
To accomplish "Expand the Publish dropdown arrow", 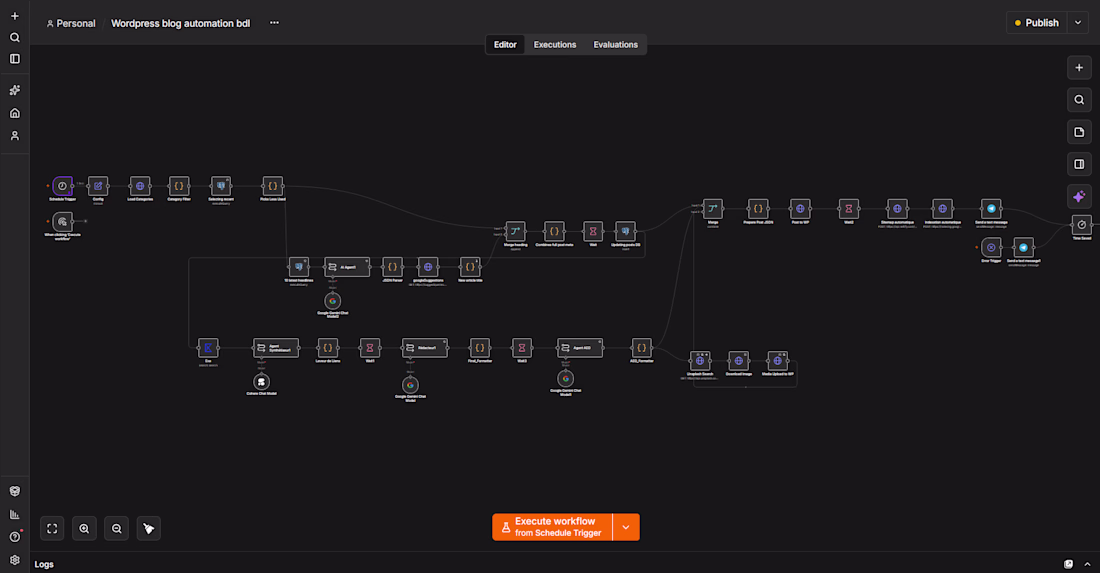I will coord(1078,23).
